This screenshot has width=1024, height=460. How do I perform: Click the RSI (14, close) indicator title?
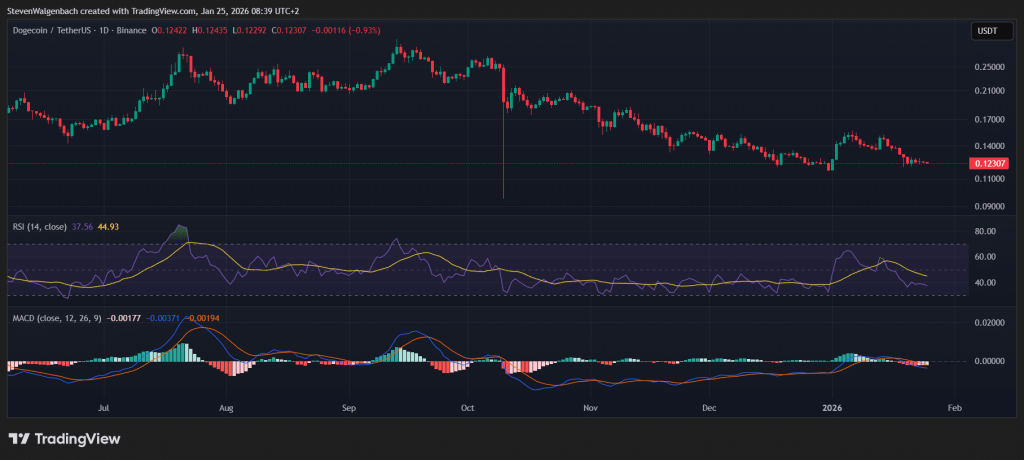(40, 227)
